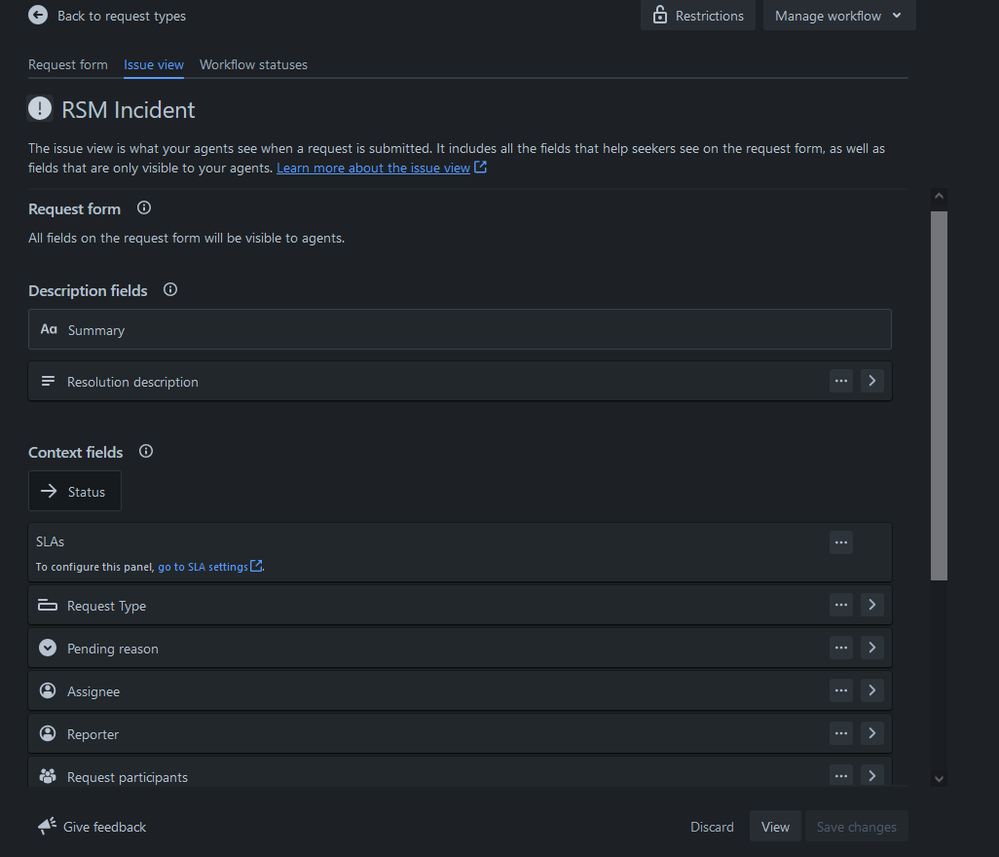Expand the Request Type field
999x857 pixels.
872,605
